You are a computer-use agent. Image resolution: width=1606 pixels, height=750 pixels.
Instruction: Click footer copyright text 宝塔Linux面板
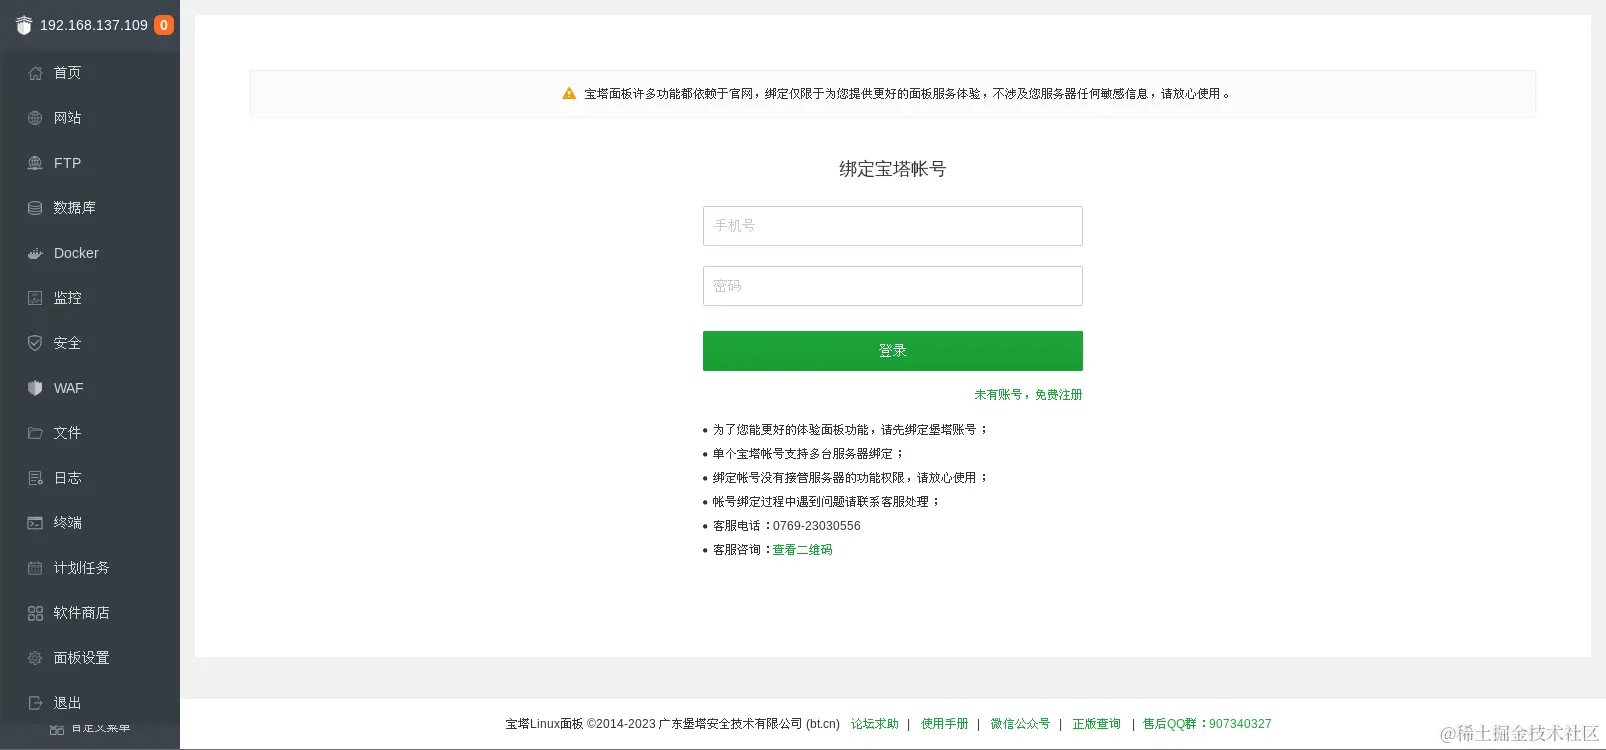(x=544, y=724)
